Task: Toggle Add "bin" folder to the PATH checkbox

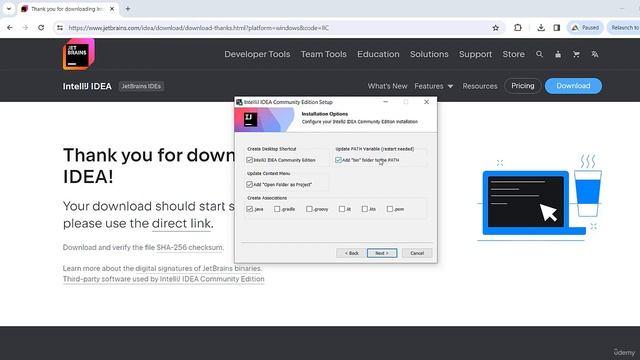Action: point(338,160)
